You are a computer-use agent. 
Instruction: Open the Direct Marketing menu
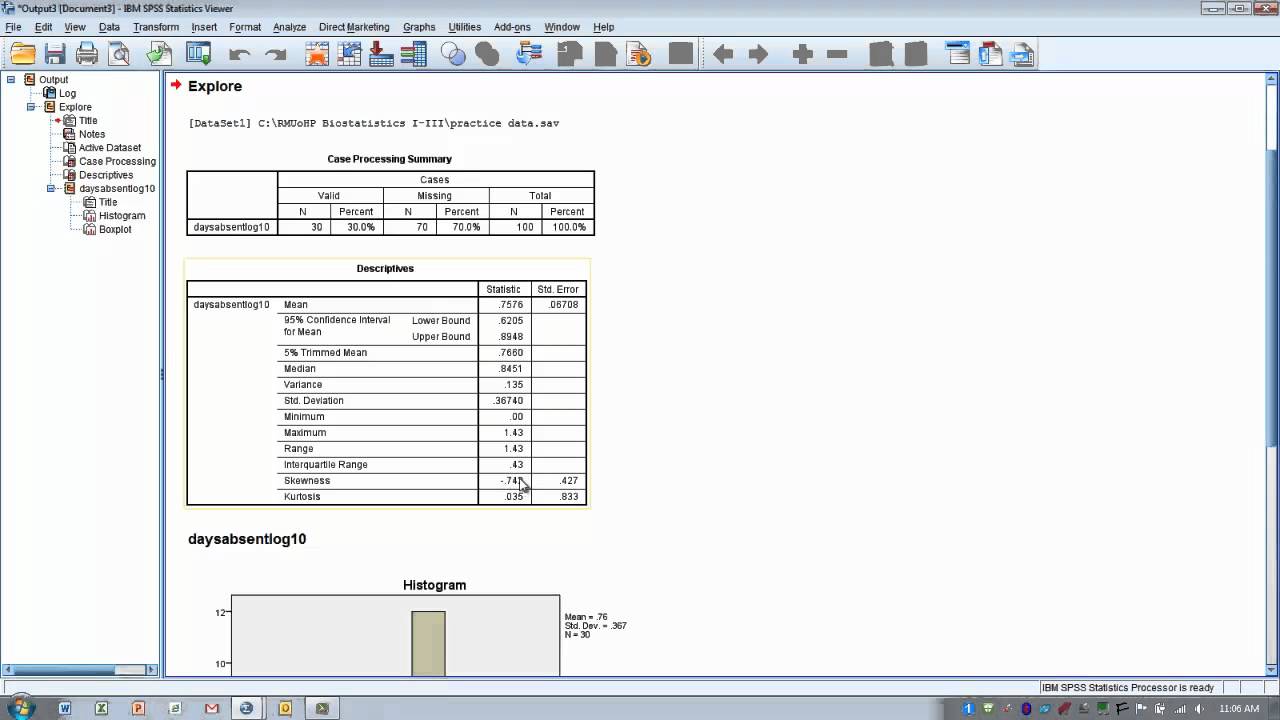click(354, 27)
